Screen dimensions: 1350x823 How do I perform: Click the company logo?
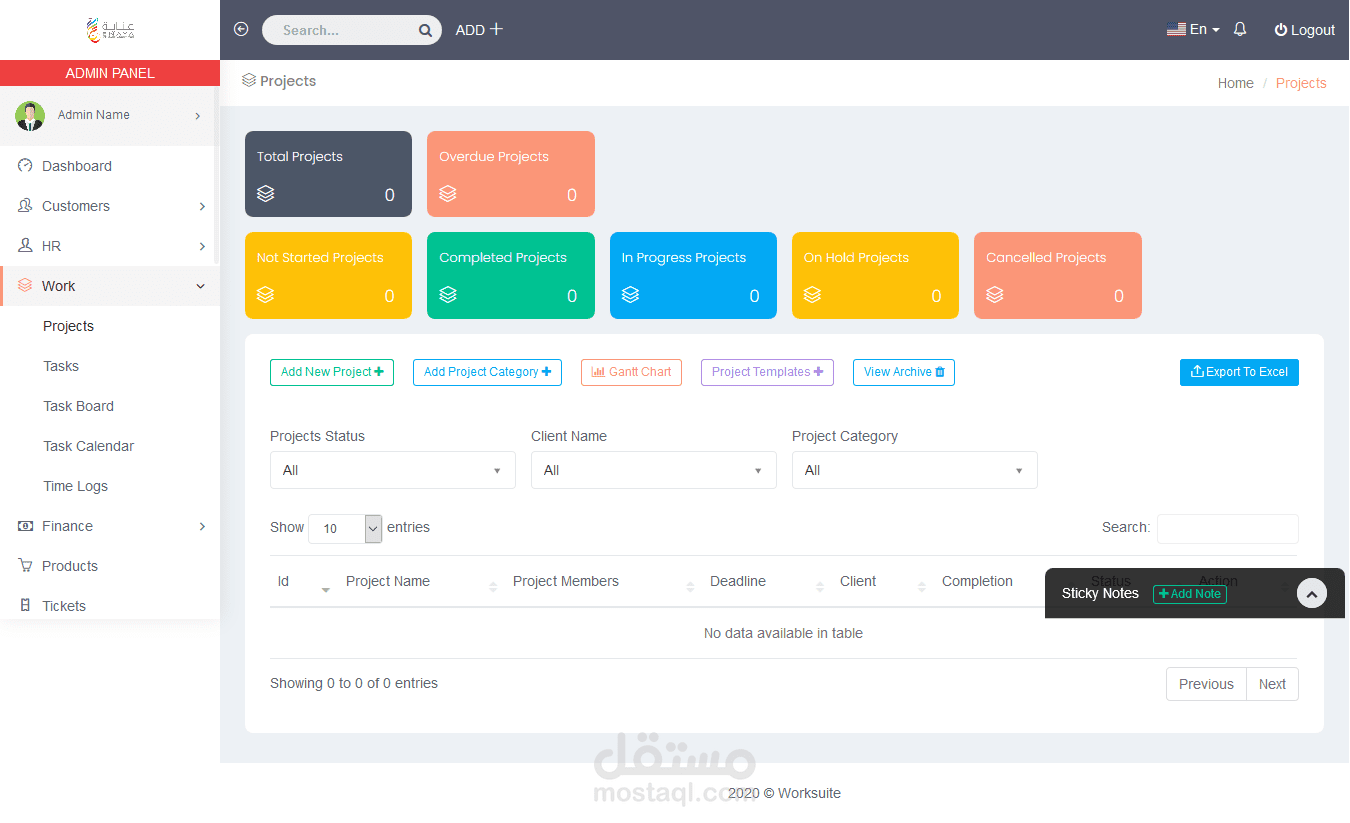tap(110, 30)
